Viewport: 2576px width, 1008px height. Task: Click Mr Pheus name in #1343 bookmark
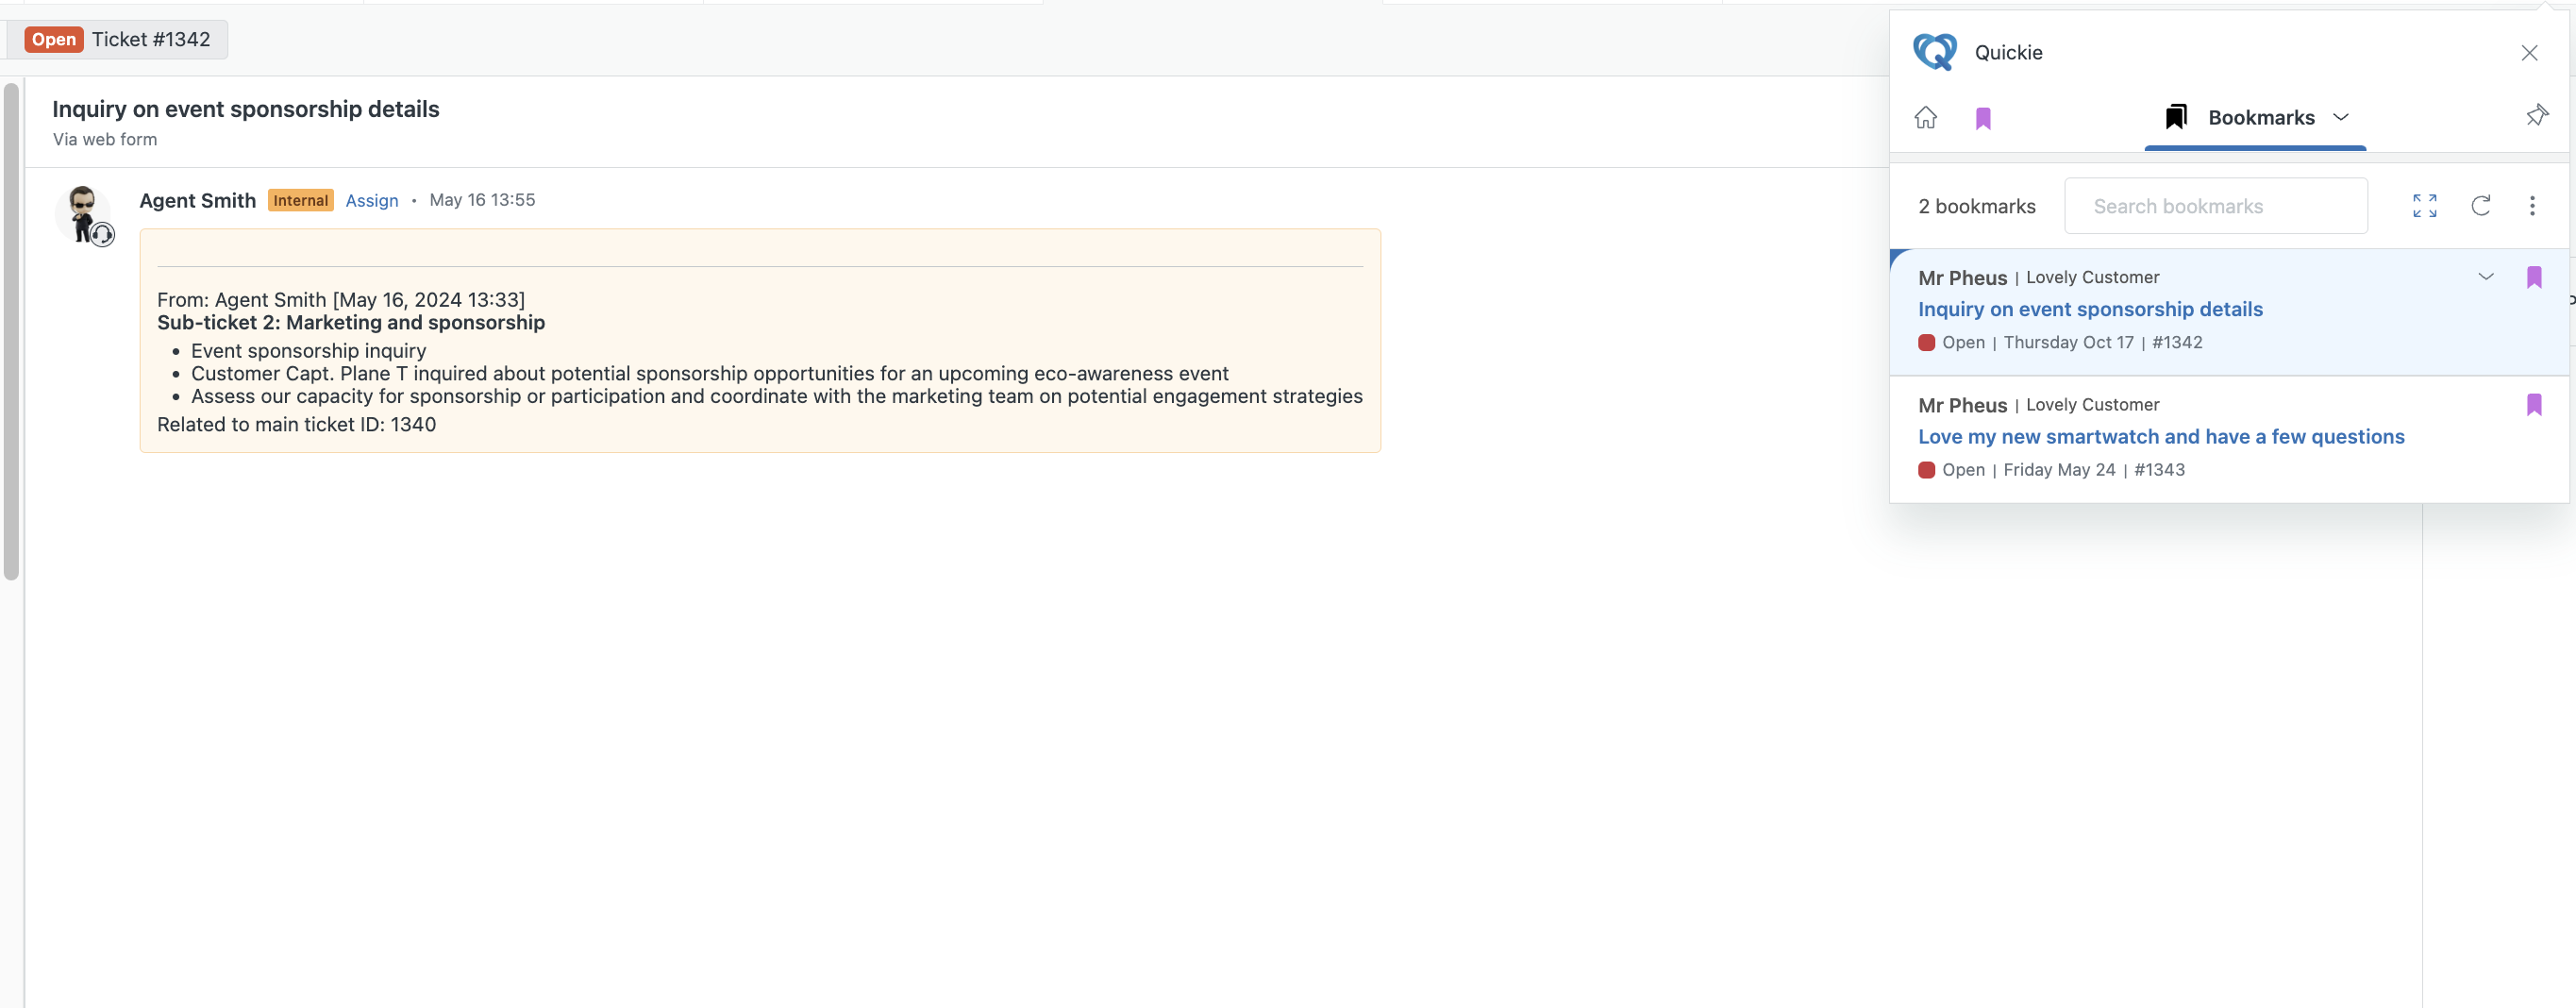click(x=1962, y=405)
